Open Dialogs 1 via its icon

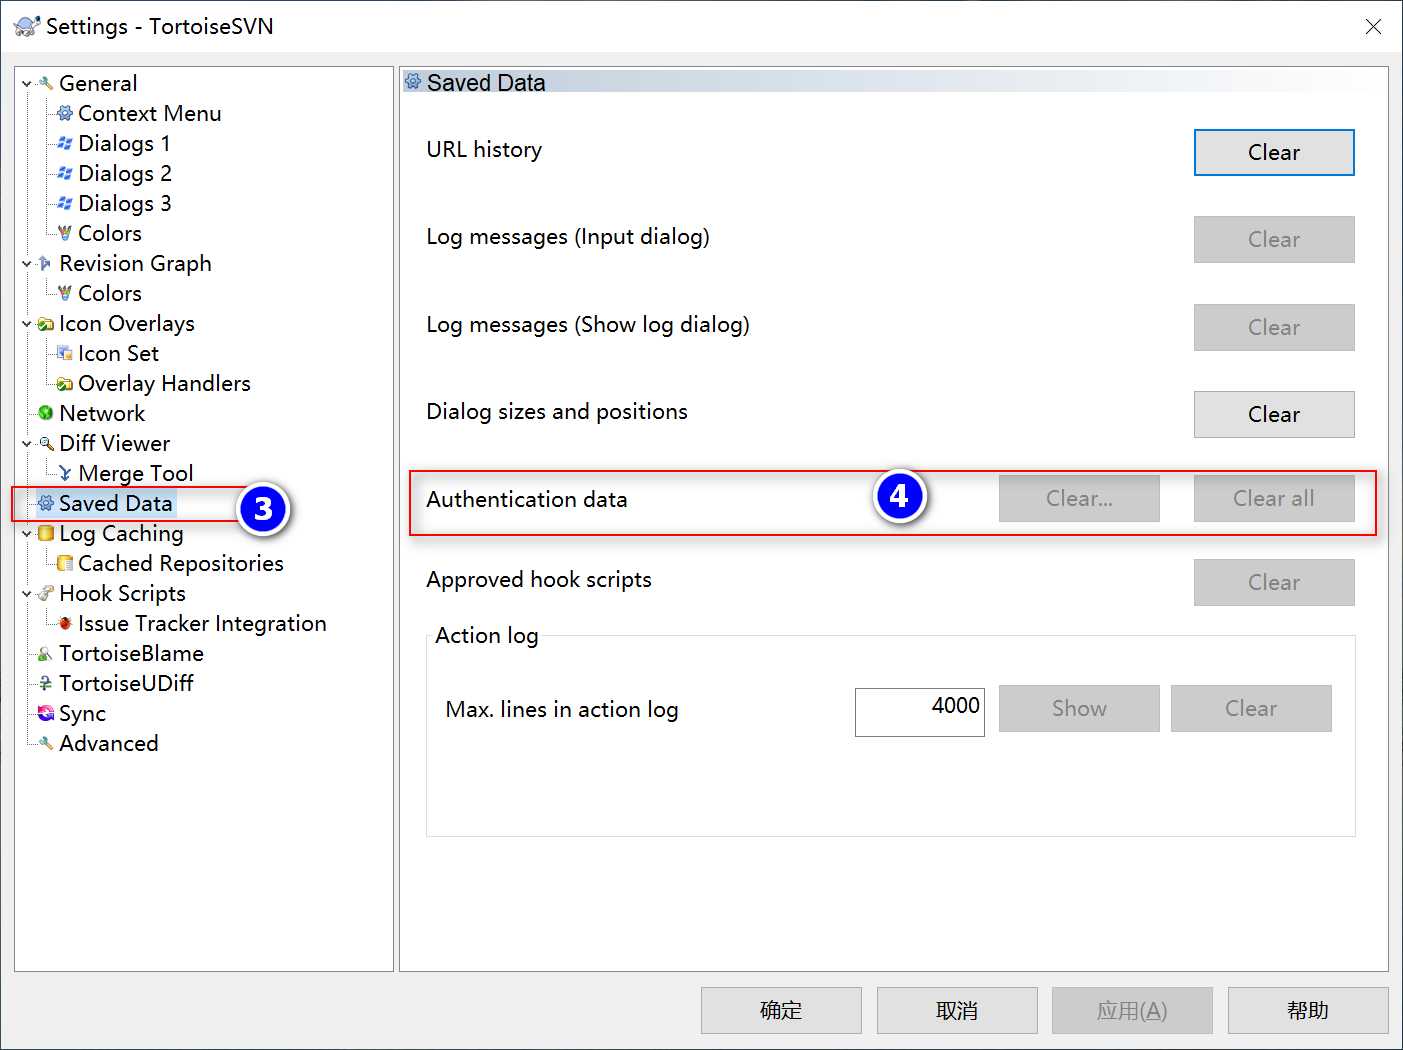tap(65, 143)
